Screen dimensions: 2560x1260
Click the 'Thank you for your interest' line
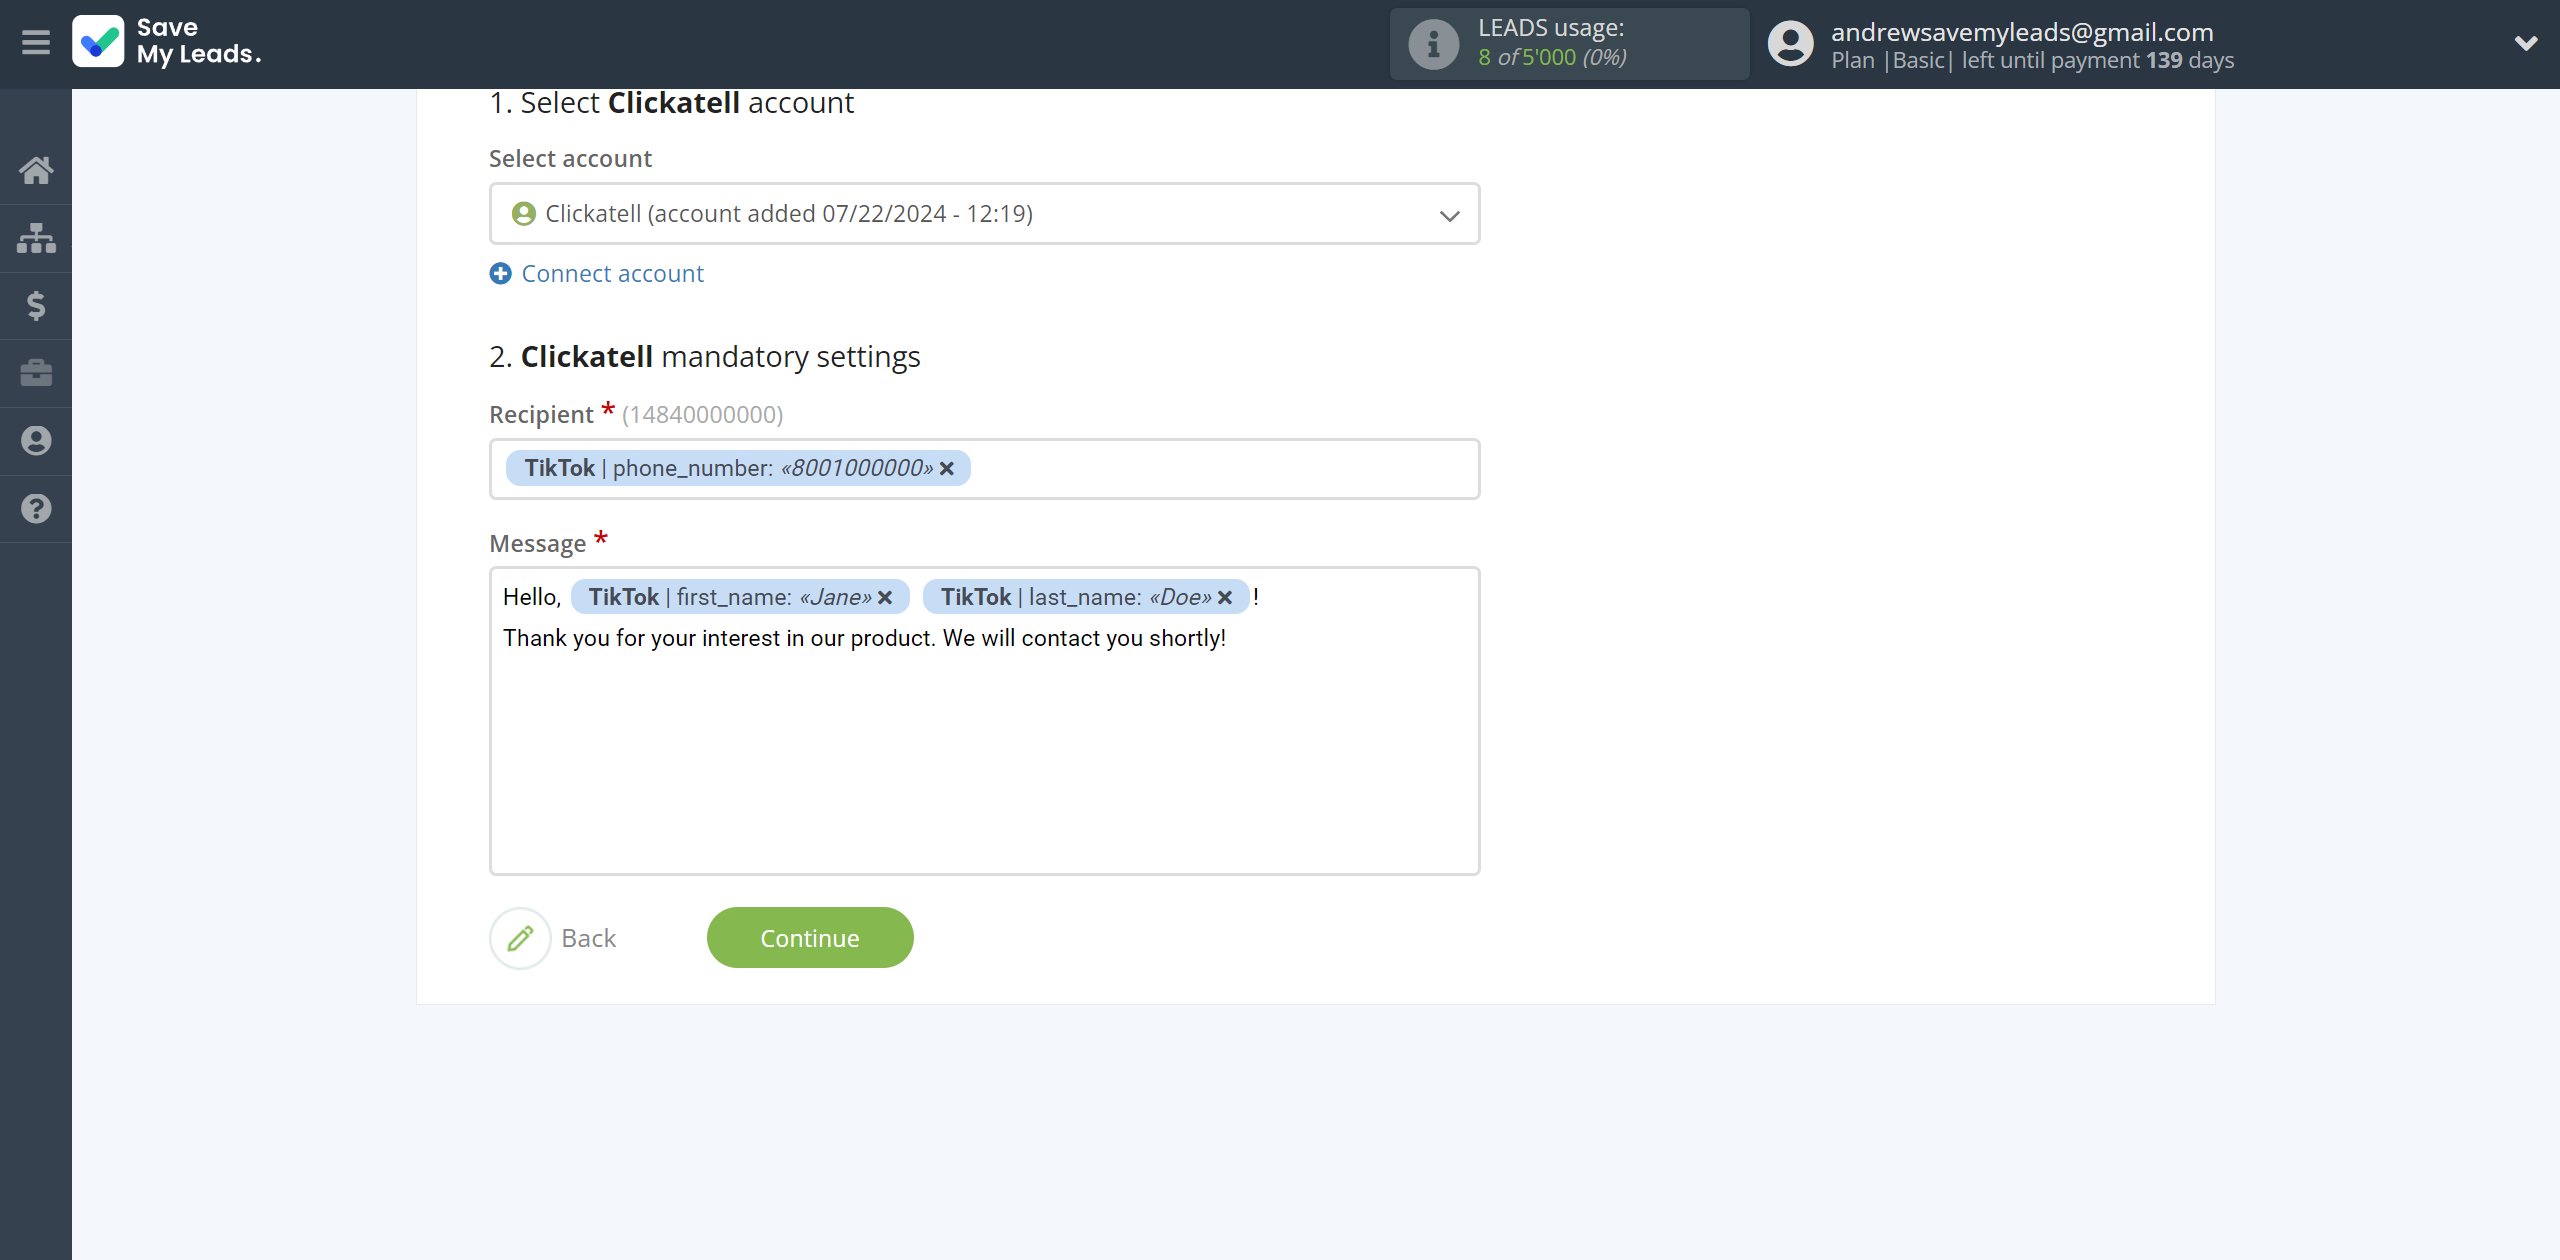pos(864,639)
